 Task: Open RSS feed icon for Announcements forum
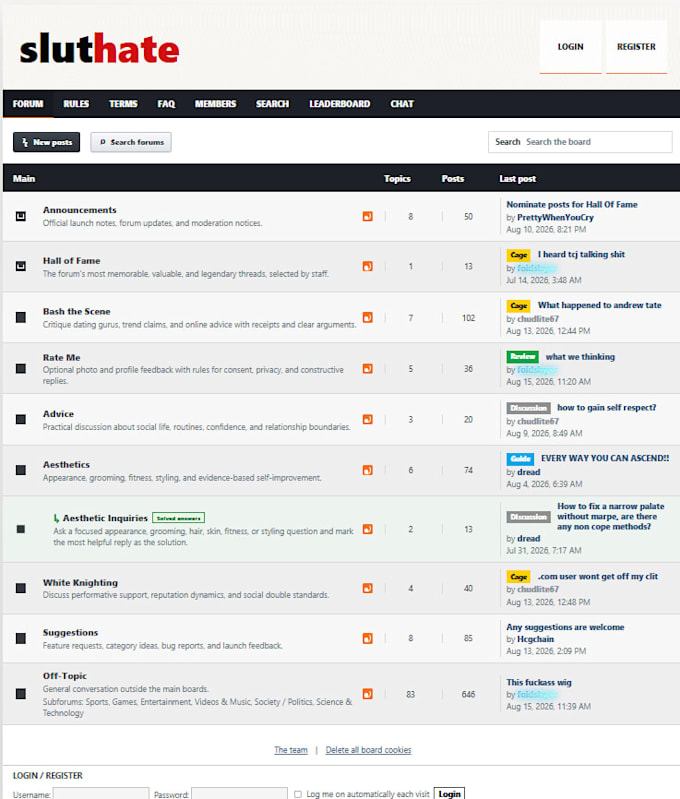pyautogui.click(x=367, y=217)
